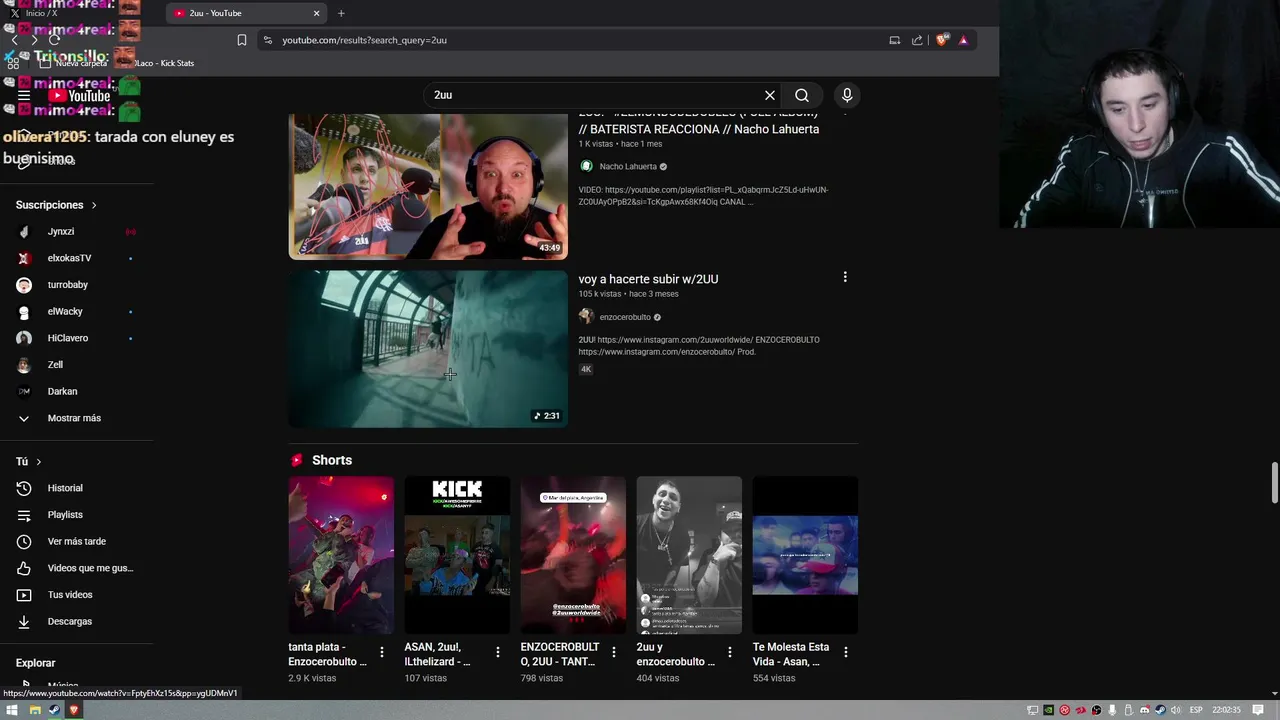Open the YouTube hamburger guide menu
Screen dimensions: 1280x720
[24, 96]
